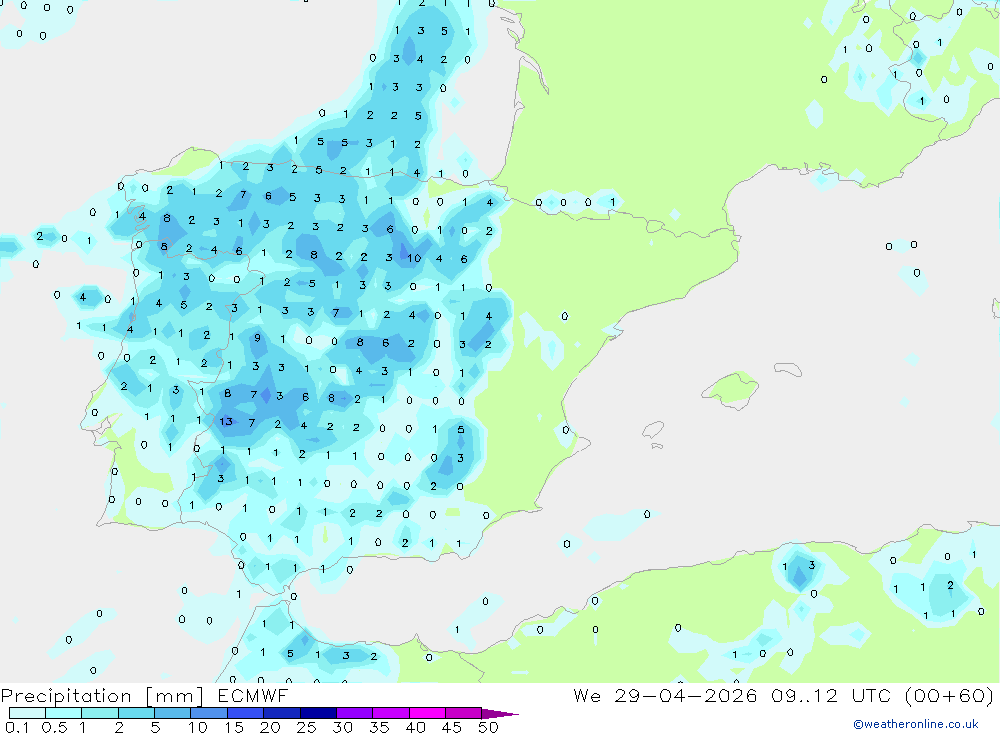1000x733 pixels.
Task: Click the '(00+60)' forecast offset text
Action: 949,695
